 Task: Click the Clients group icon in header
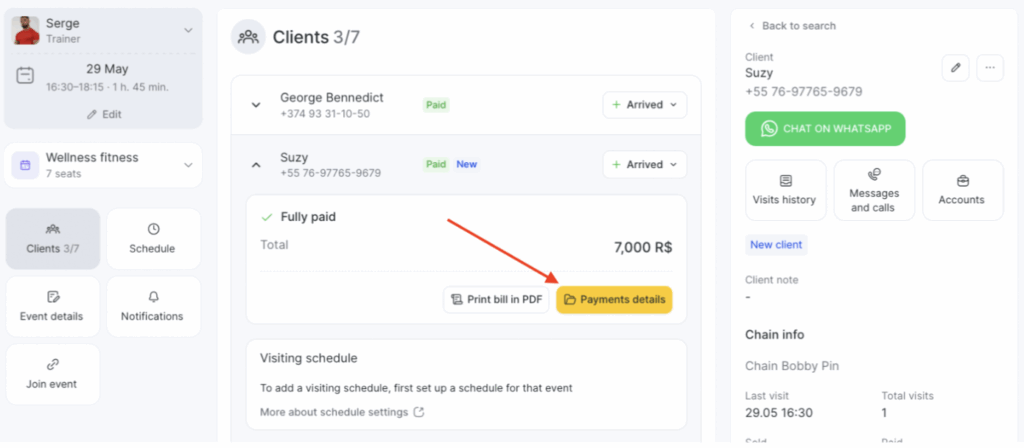248,38
